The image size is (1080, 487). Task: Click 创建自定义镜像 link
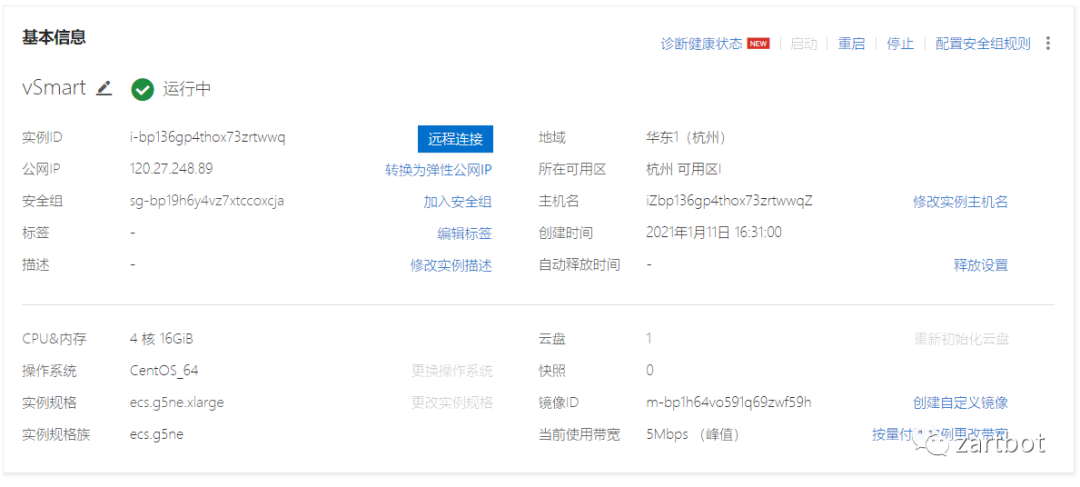point(960,402)
